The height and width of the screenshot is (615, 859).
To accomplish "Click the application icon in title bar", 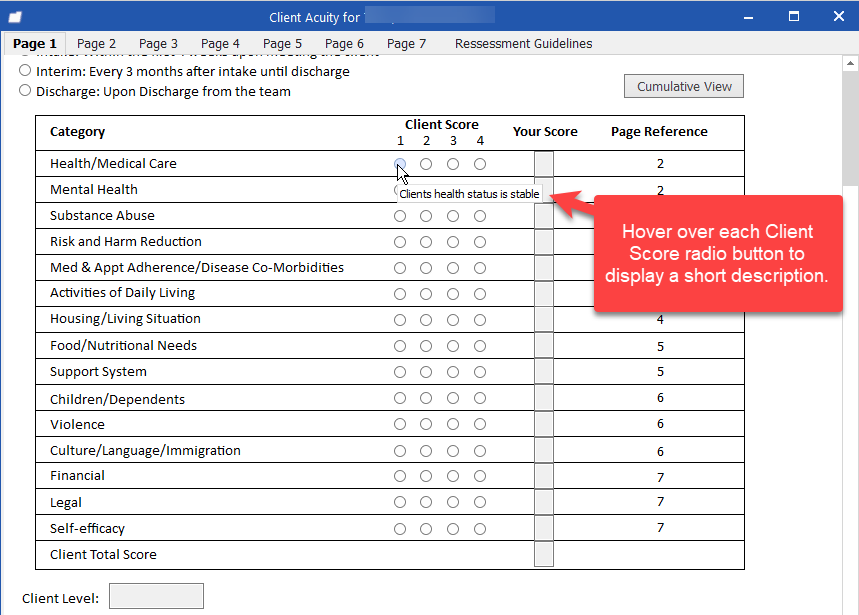I will pyautogui.click(x=12, y=15).
